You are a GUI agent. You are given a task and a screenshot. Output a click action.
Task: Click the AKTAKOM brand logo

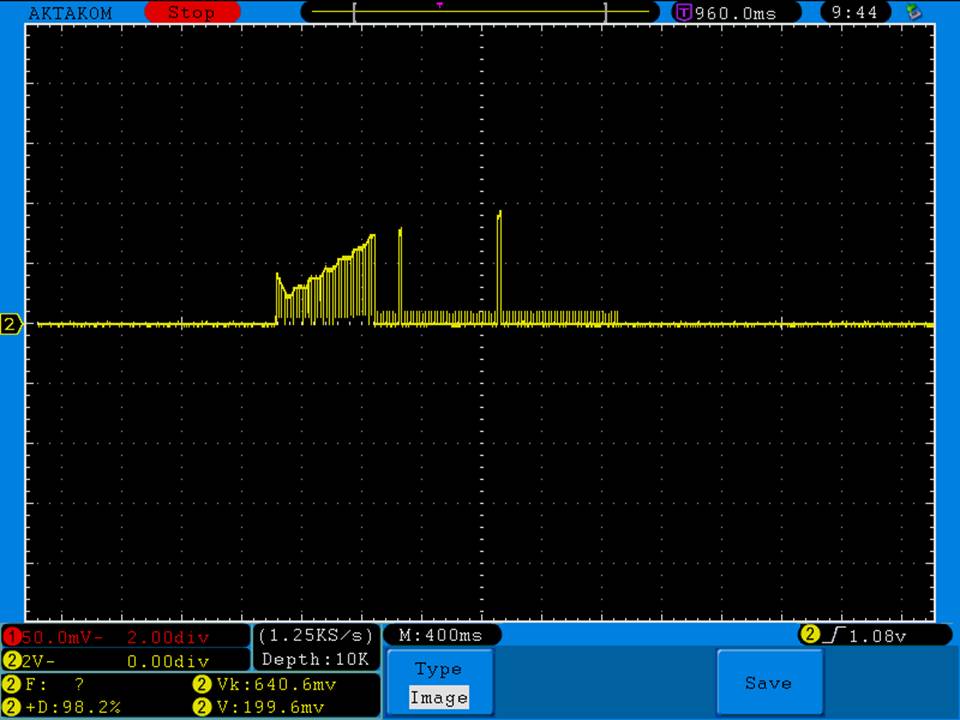pyautogui.click(x=70, y=13)
